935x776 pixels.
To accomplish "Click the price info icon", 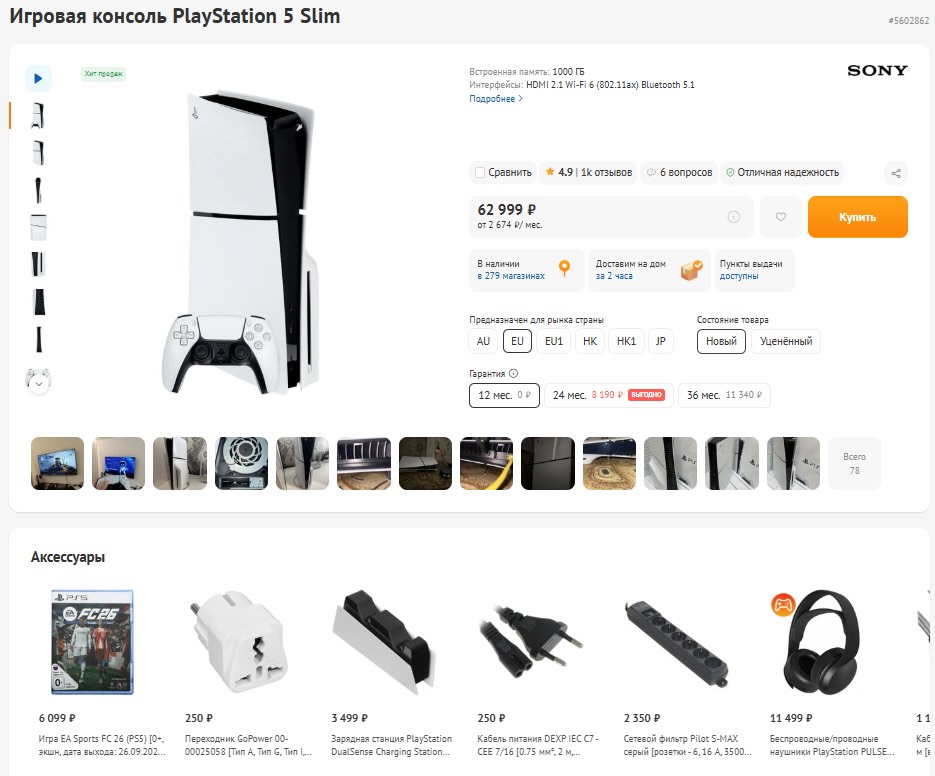I will click(733, 217).
